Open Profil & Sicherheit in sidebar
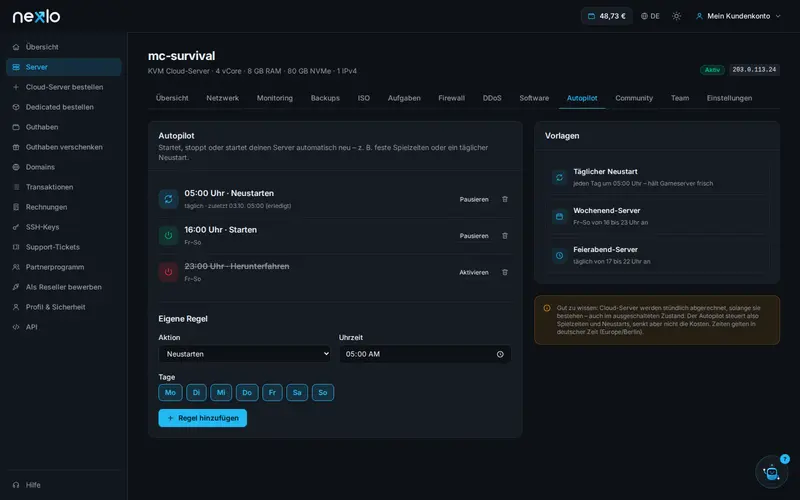800x500 pixels. click(x=64, y=307)
